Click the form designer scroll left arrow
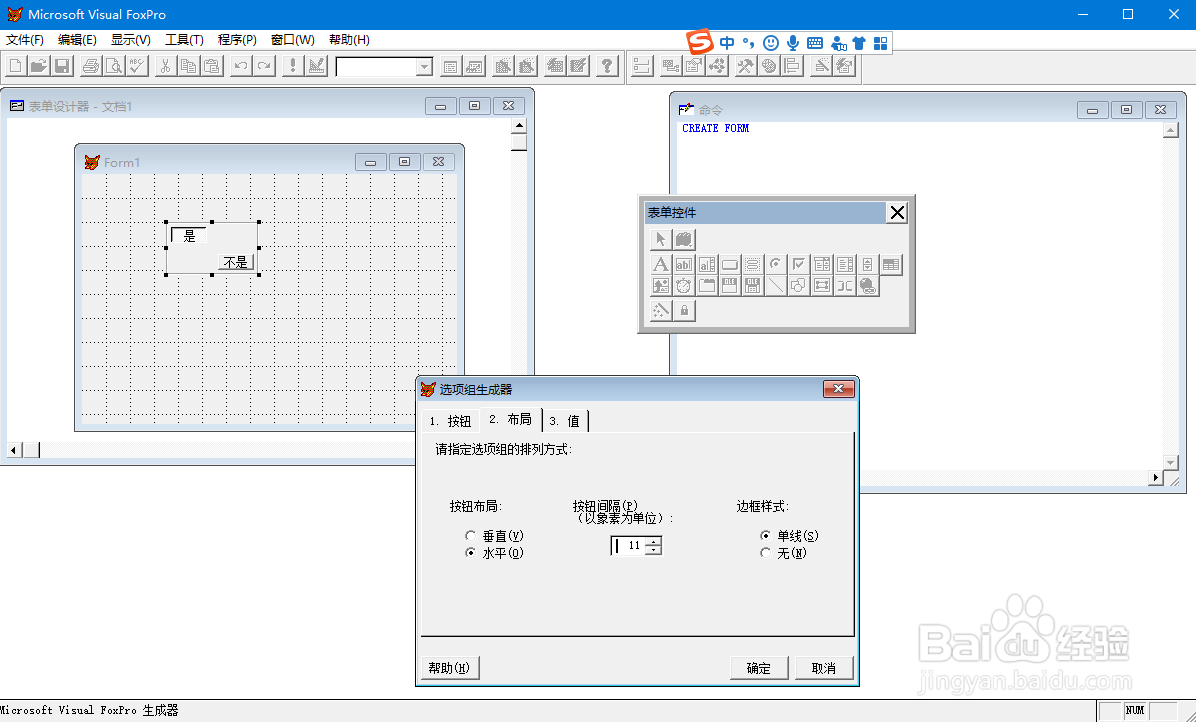 pos(13,450)
